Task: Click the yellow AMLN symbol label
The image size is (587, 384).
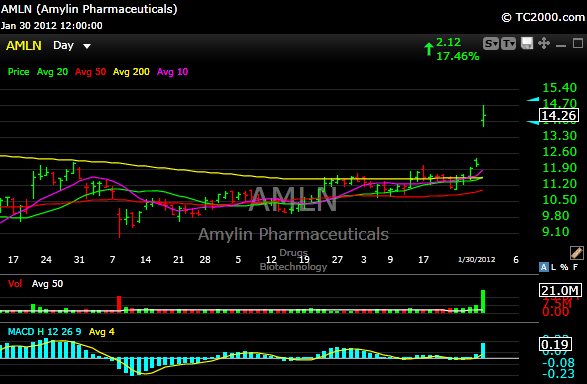Action: point(24,46)
